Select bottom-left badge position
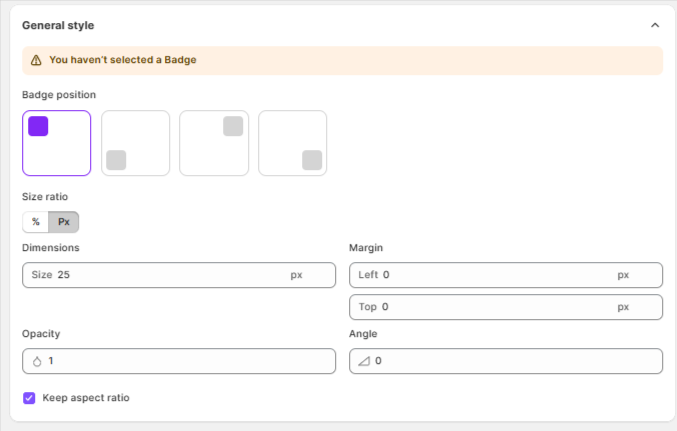The image size is (677, 431). pos(136,143)
